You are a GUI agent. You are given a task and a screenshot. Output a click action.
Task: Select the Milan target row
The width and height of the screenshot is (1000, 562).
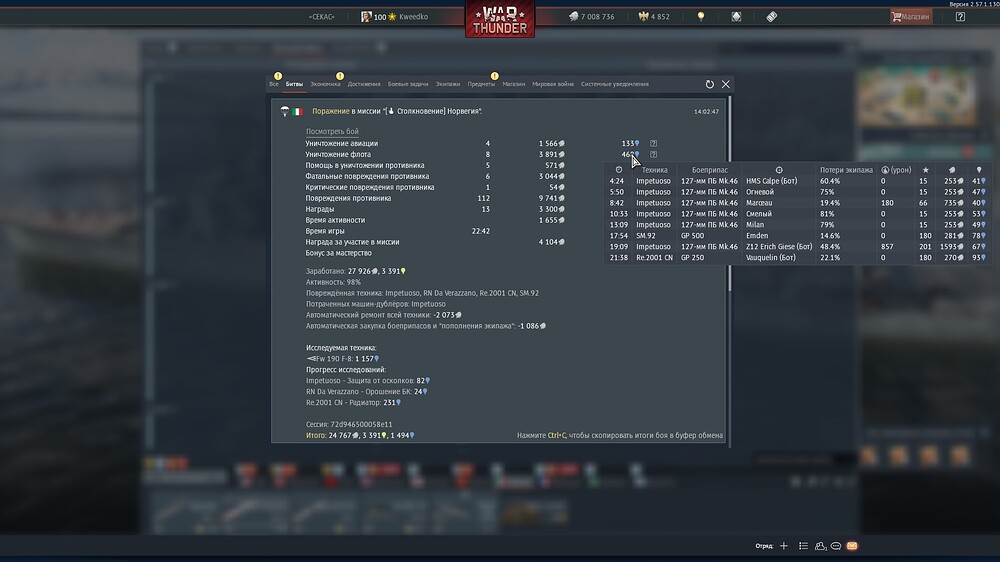click(x=797, y=225)
